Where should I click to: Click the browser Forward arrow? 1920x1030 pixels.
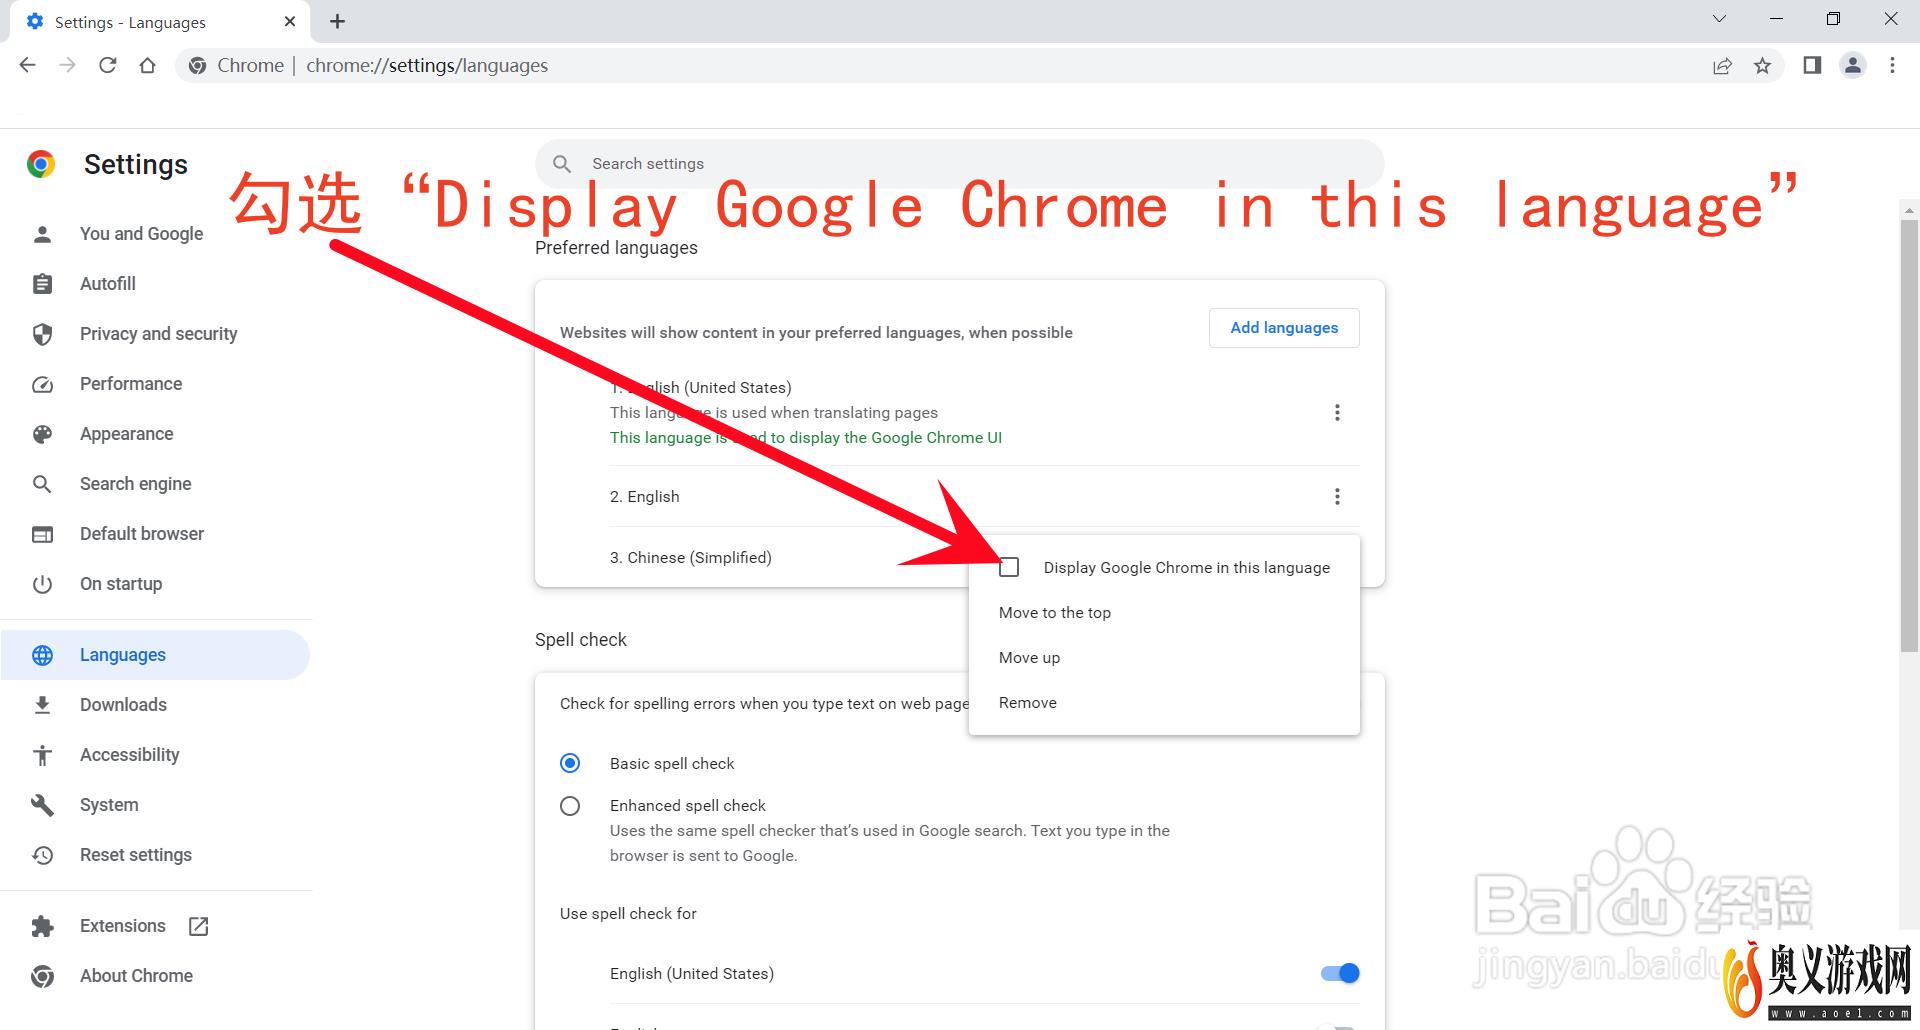pyautogui.click(x=67, y=65)
